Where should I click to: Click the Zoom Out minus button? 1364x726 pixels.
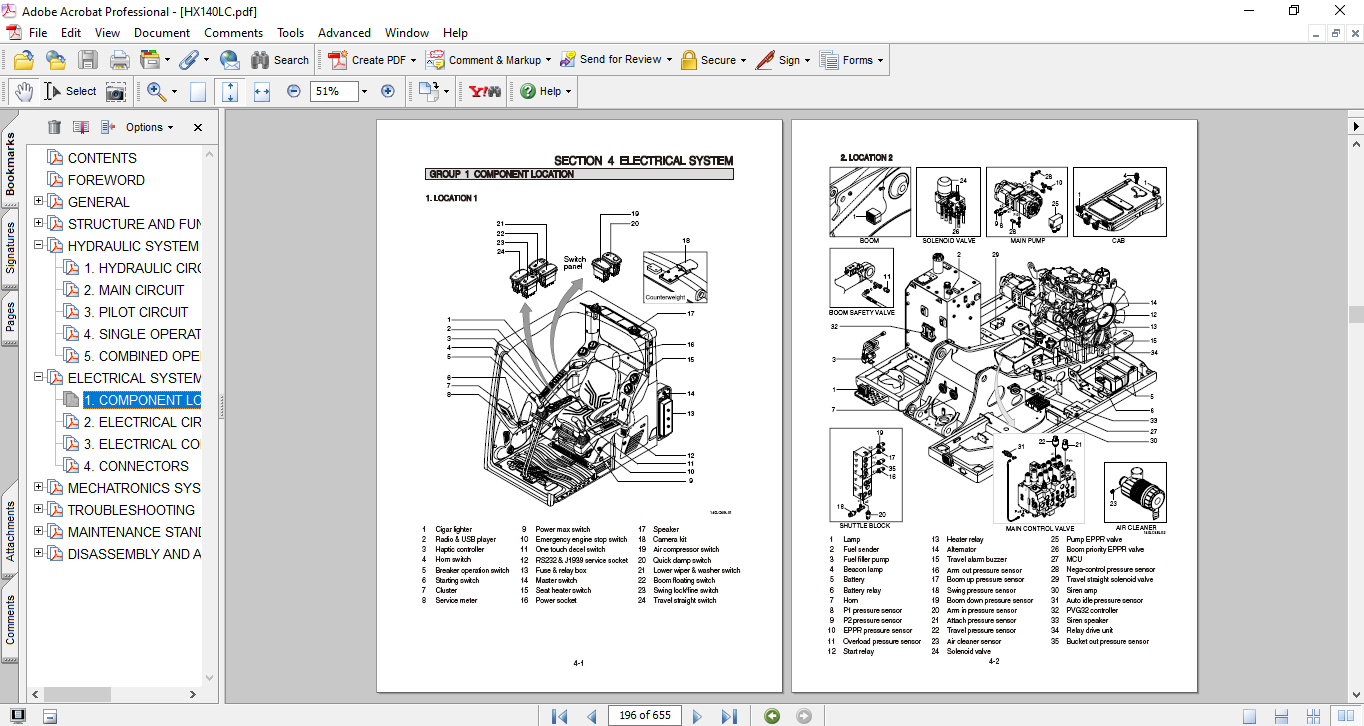293,91
